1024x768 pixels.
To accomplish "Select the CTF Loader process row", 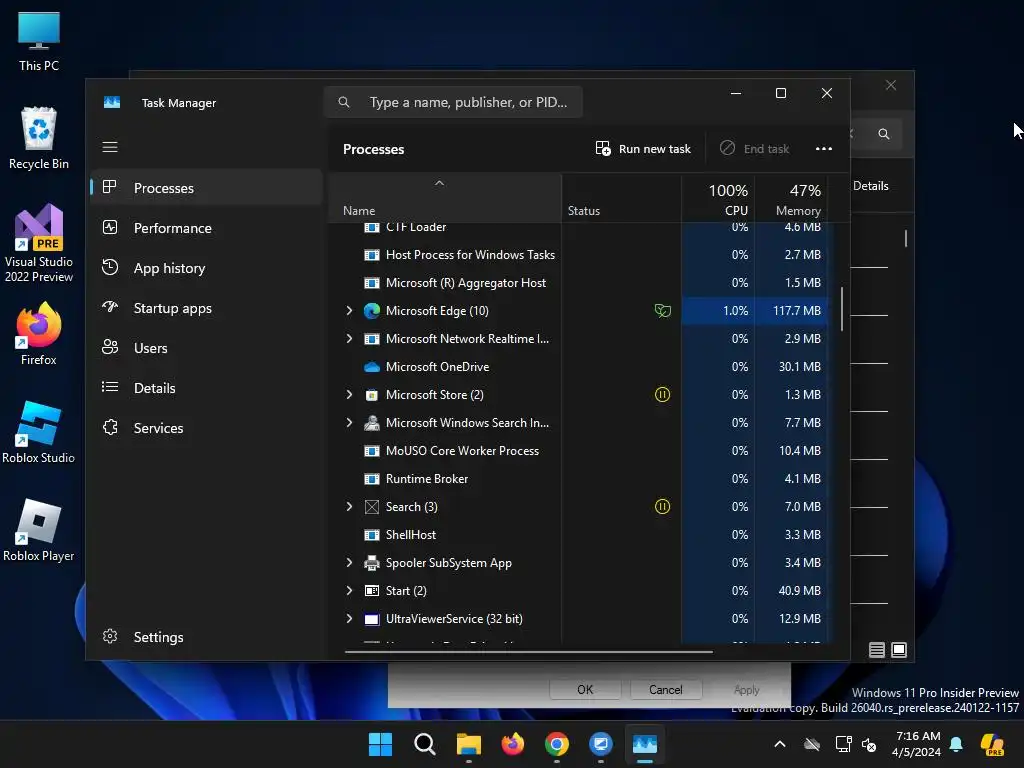I will pos(578,228).
